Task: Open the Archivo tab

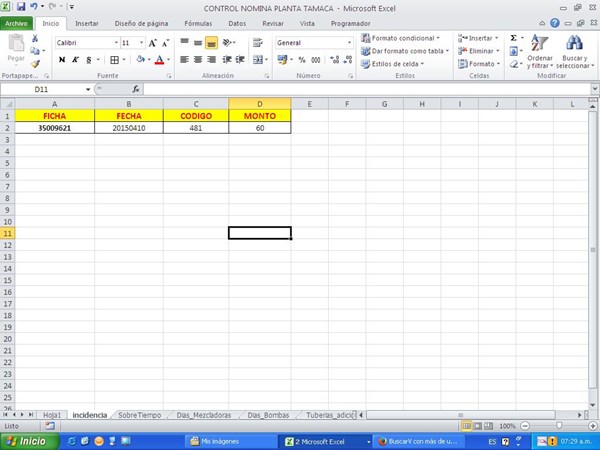Action: click(x=16, y=23)
